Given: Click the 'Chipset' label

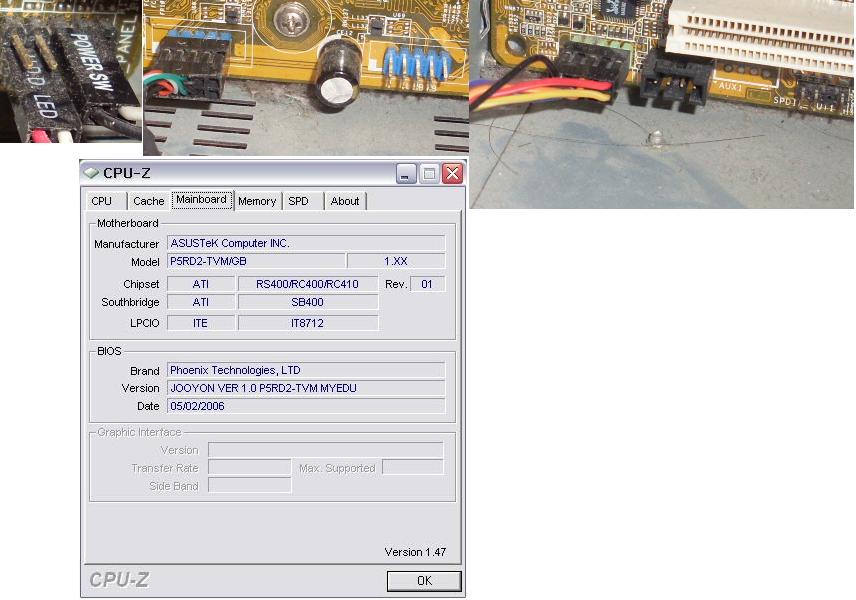Looking at the screenshot, I should click(141, 284).
